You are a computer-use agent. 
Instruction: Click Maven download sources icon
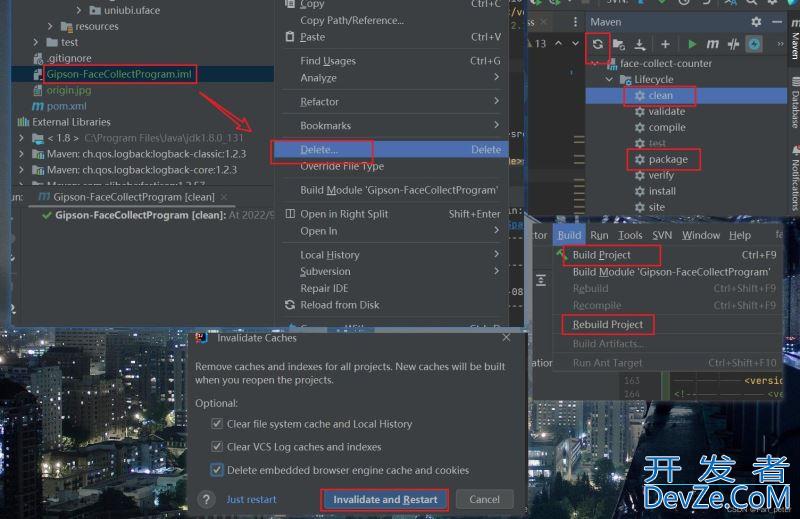point(640,44)
